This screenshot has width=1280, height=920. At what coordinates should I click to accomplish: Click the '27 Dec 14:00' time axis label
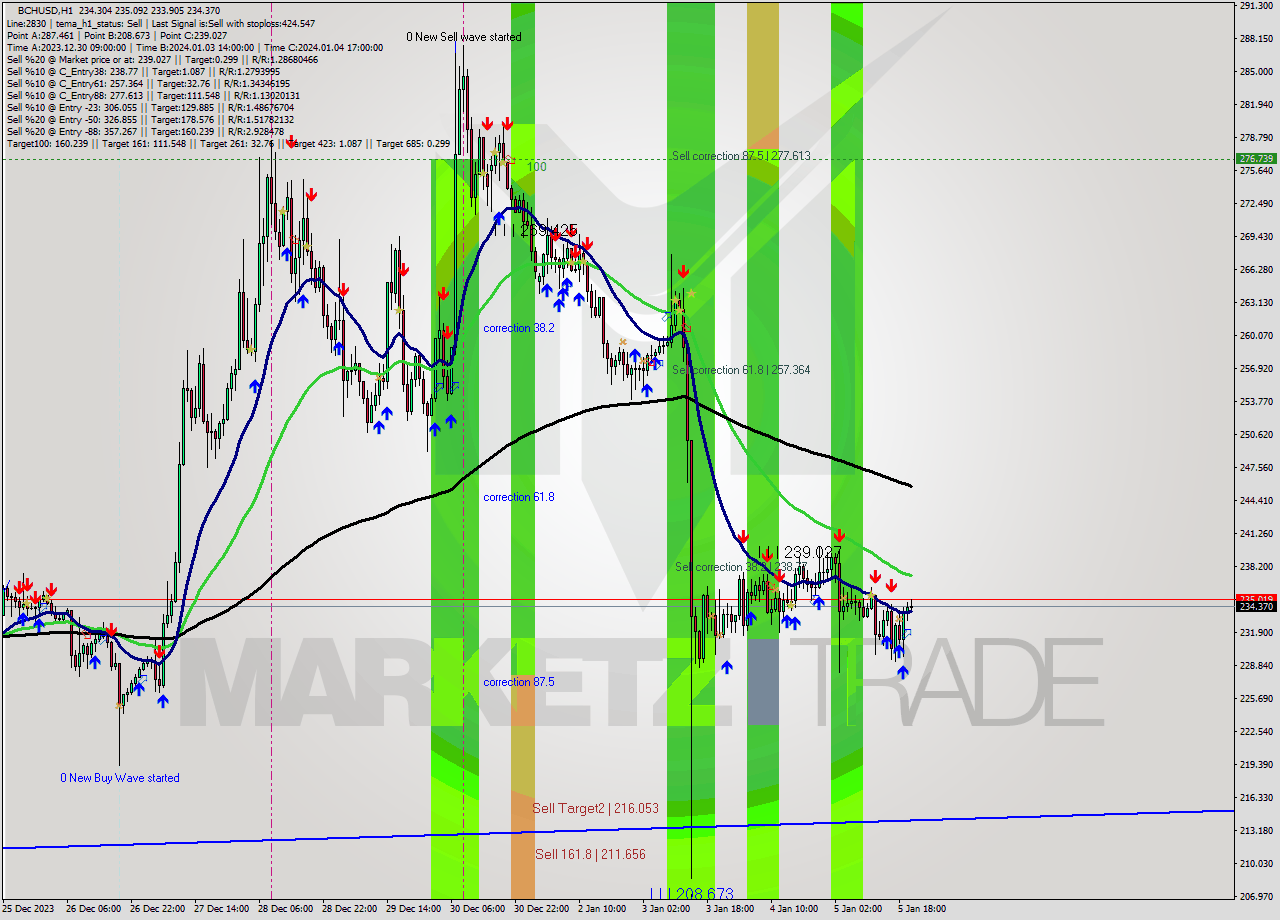coord(221,909)
